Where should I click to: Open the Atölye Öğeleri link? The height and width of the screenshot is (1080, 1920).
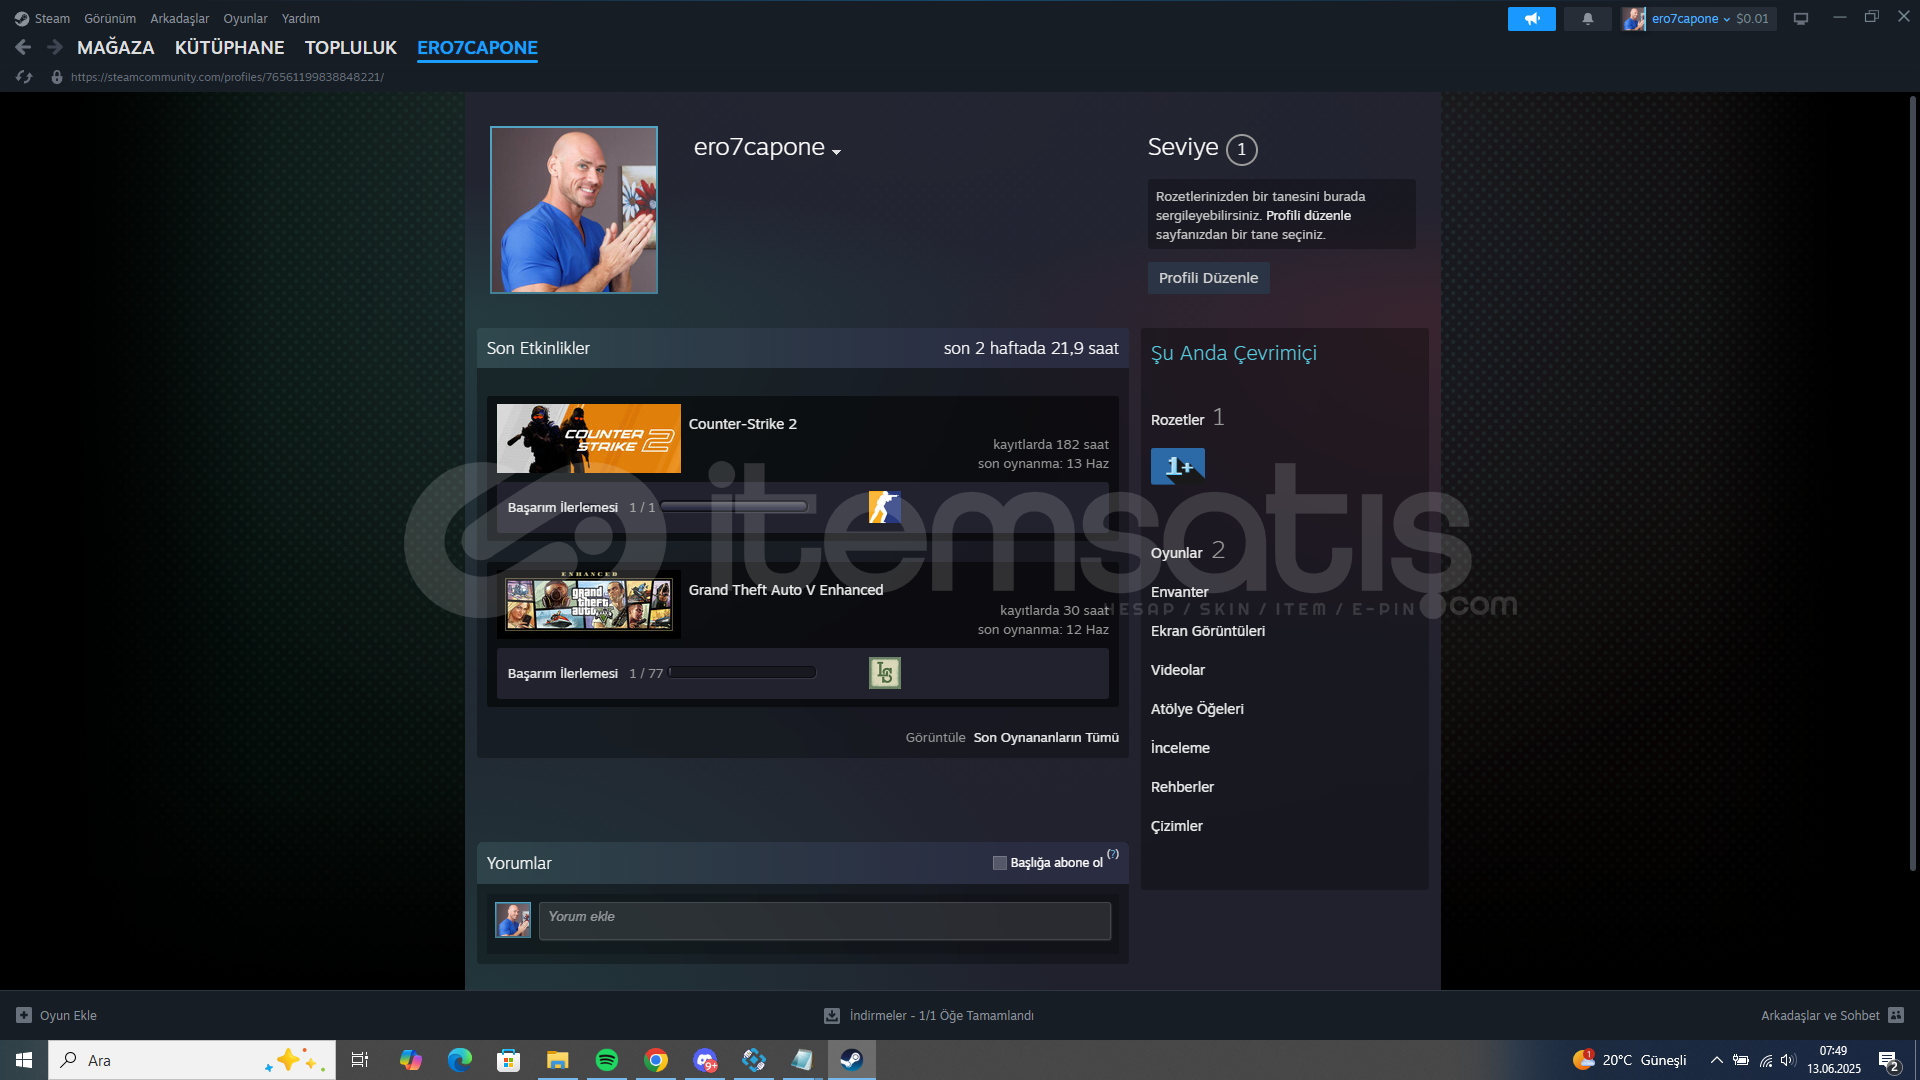pyautogui.click(x=1197, y=709)
